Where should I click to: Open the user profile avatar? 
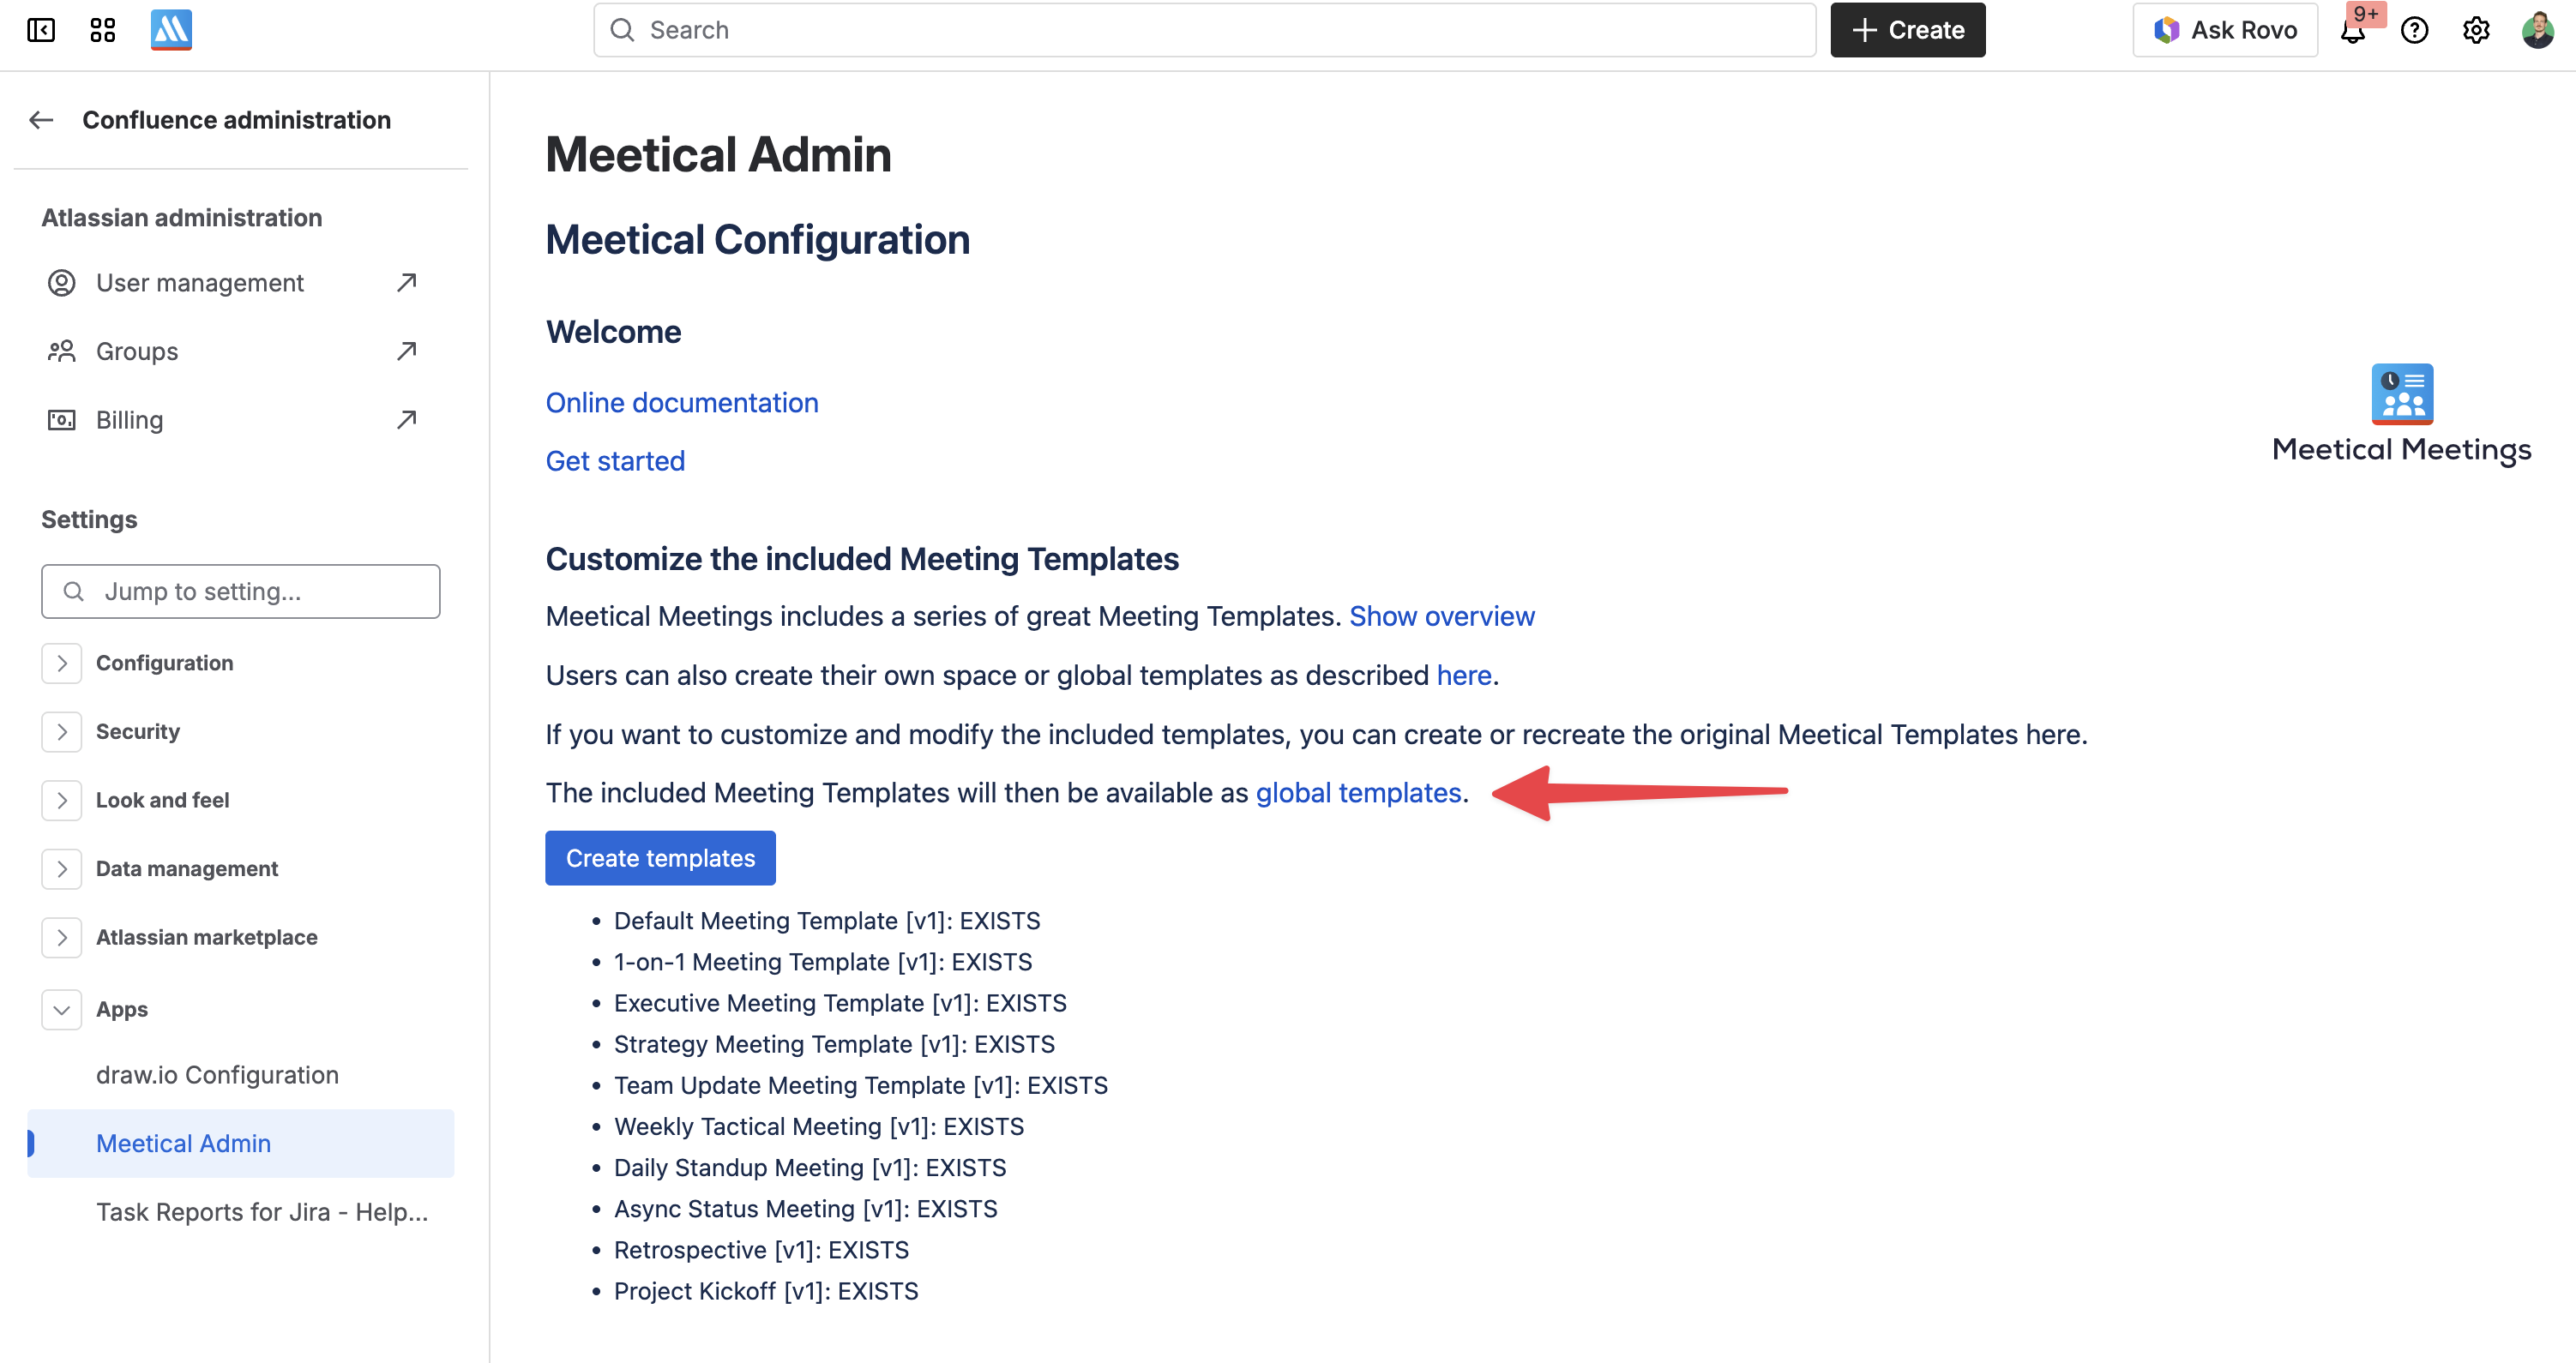pyautogui.click(x=2538, y=30)
